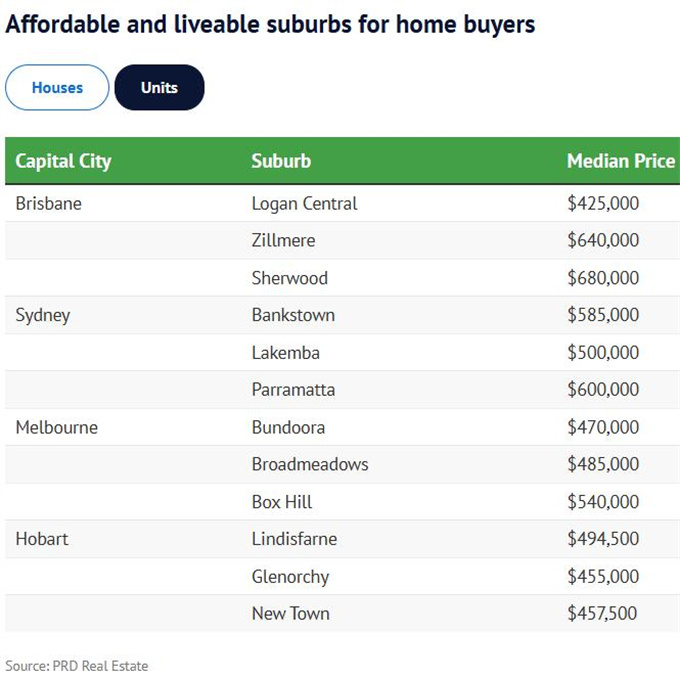Click the New Town suburb row

[290, 614]
